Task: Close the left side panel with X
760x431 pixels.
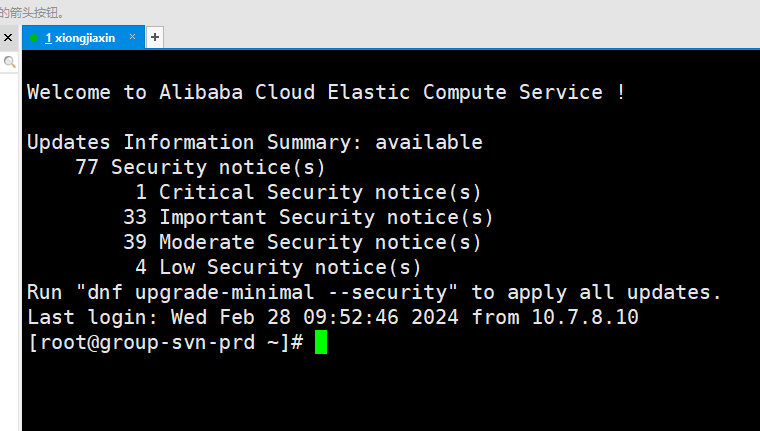Action: pyautogui.click(x=8, y=37)
